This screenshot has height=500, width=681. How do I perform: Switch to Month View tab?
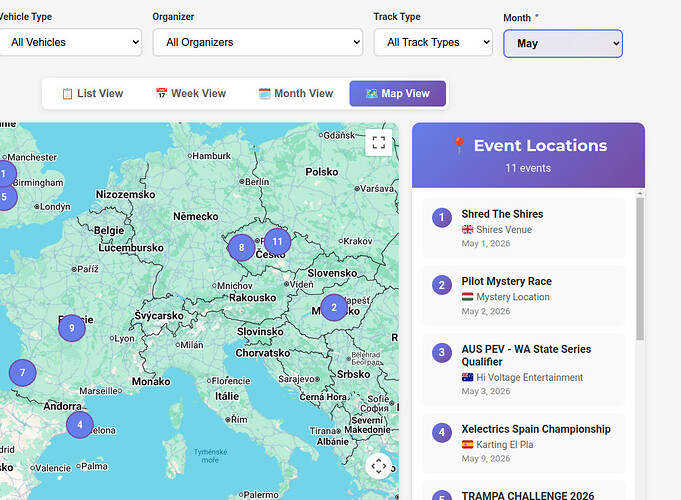tap(295, 94)
